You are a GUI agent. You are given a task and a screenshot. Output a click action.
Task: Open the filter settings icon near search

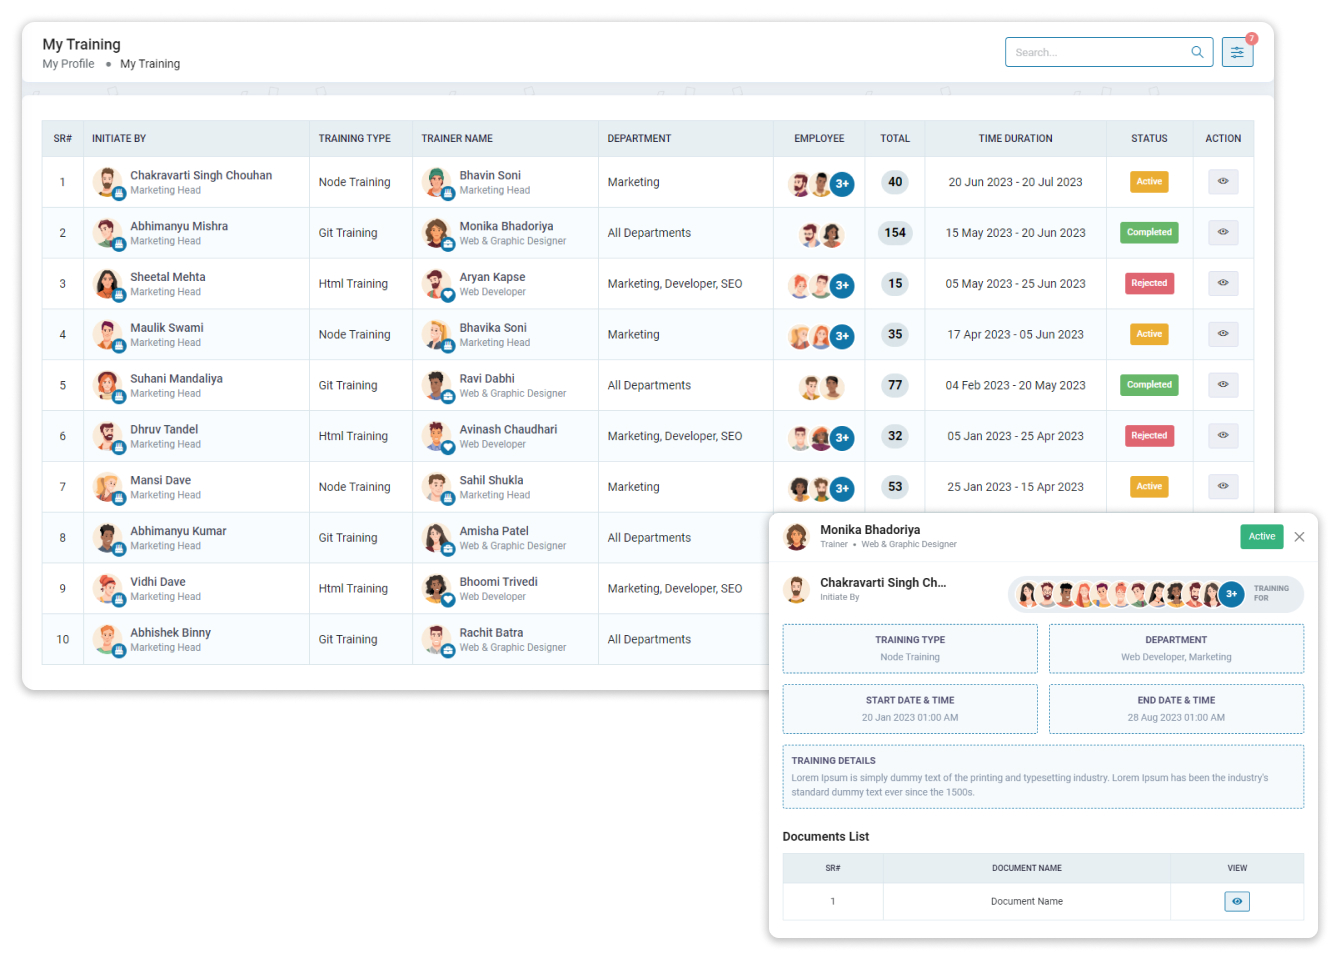[1237, 53]
